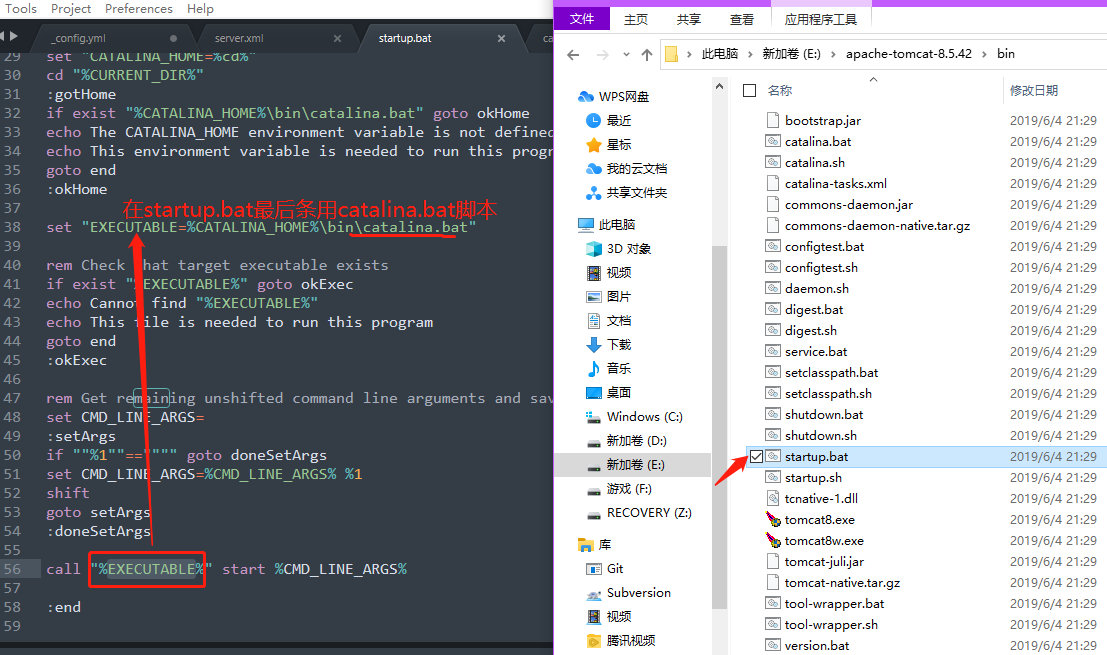Expand the chevron after 此电脑 in address bar
1107x655 pixels.
coord(749,54)
